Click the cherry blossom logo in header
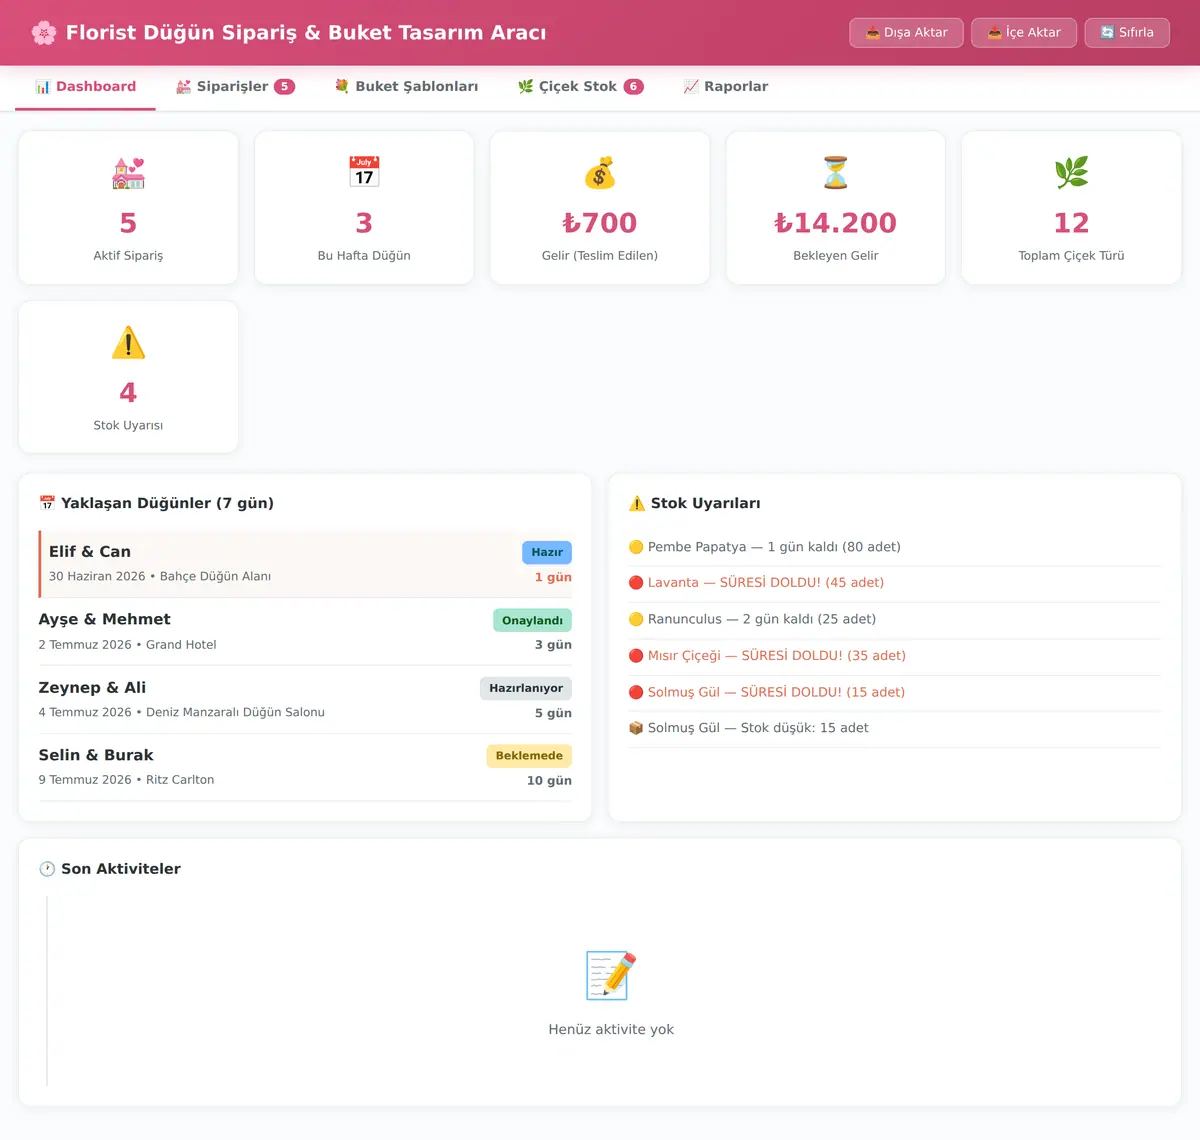Viewport: 1200px width, 1140px height. [43, 33]
